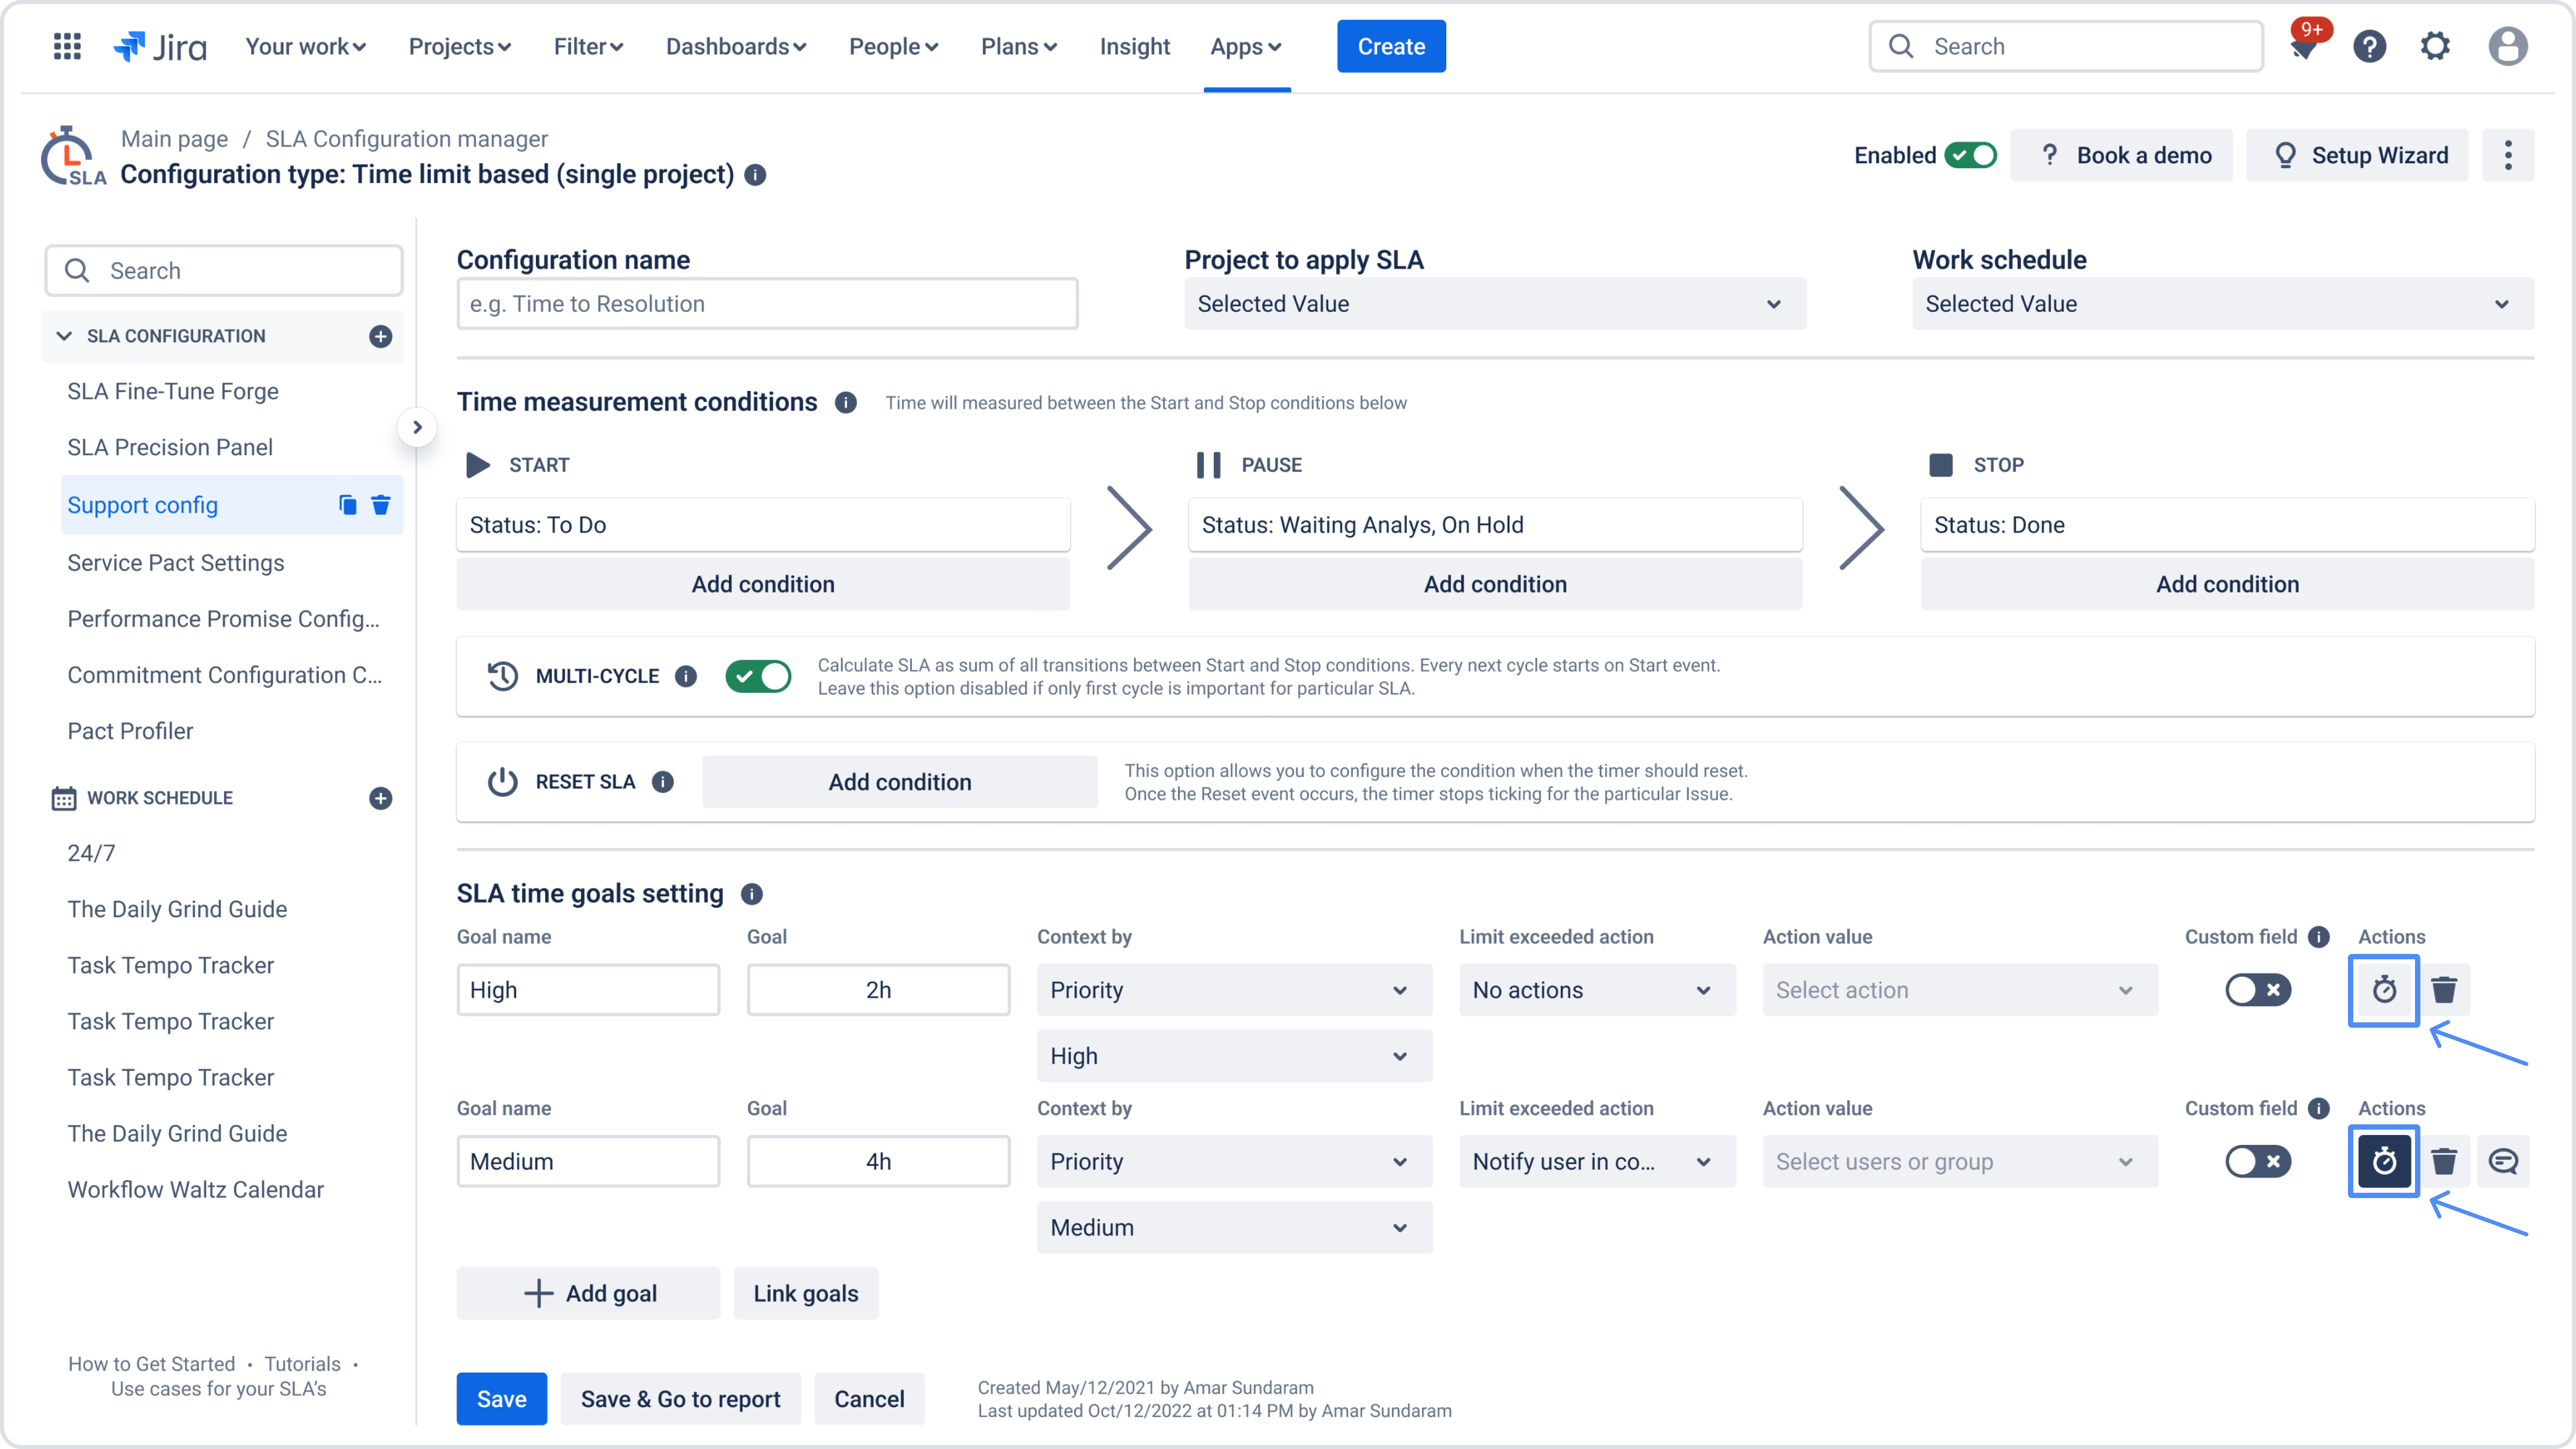Open the comment icon on Medium goal row

pos(2503,1161)
